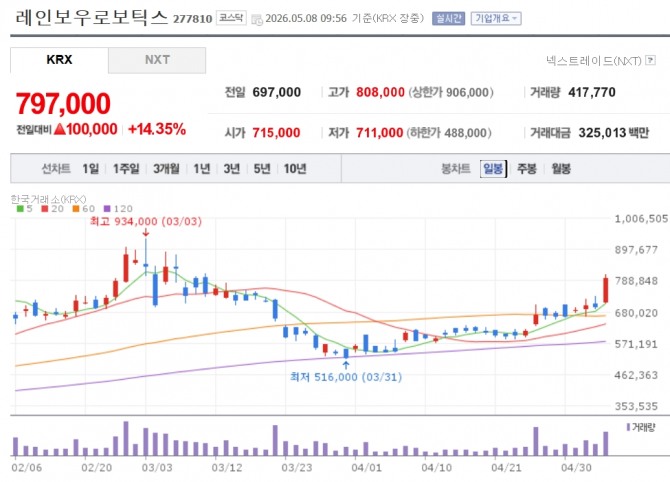This screenshot has height=482, width=670.
Task: Click the 실시간 real-time button
Action: click(x=448, y=18)
